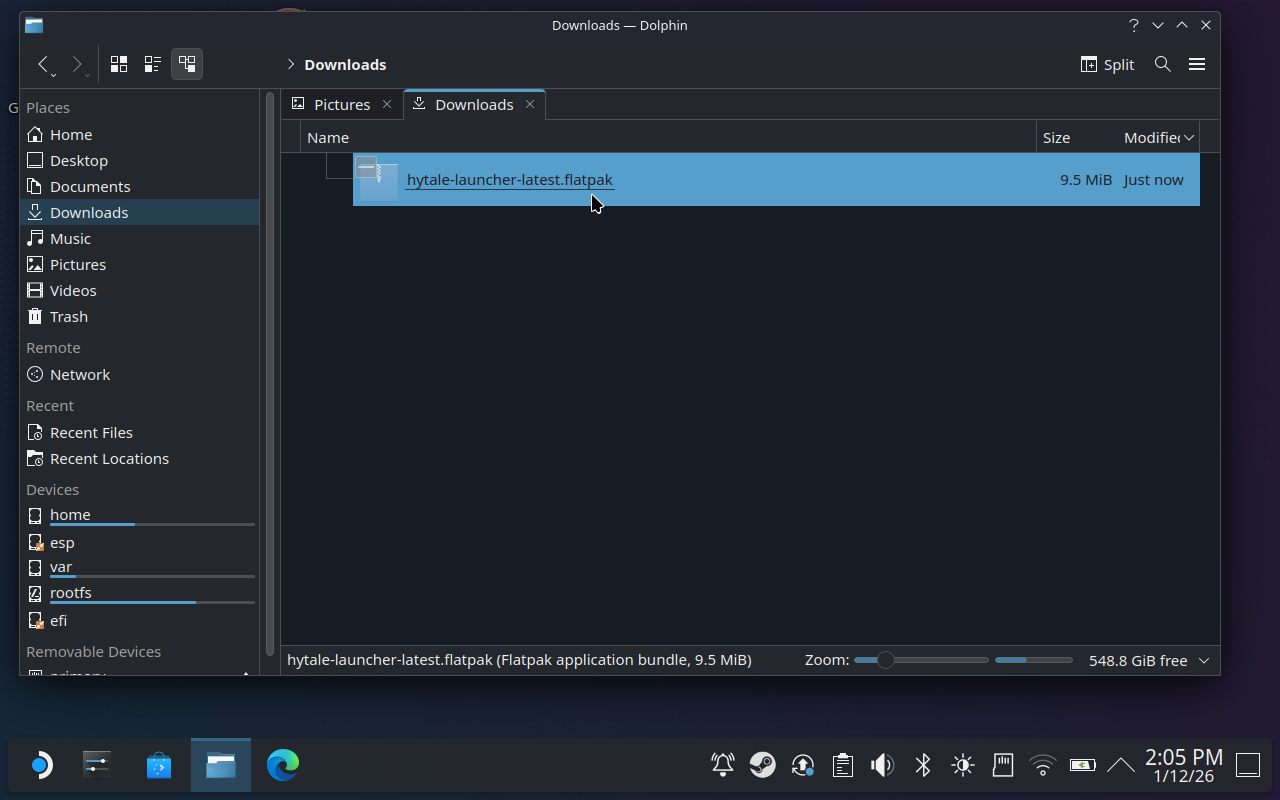Open the Modified column sort dropdown
Viewport: 1280px width, 800px height.
[x=1190, y=137]
